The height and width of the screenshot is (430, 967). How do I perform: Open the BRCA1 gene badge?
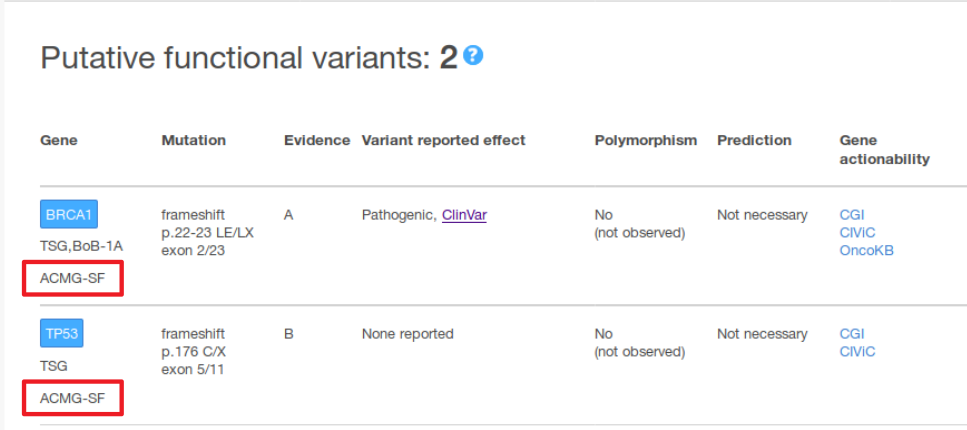coord(69,215)
